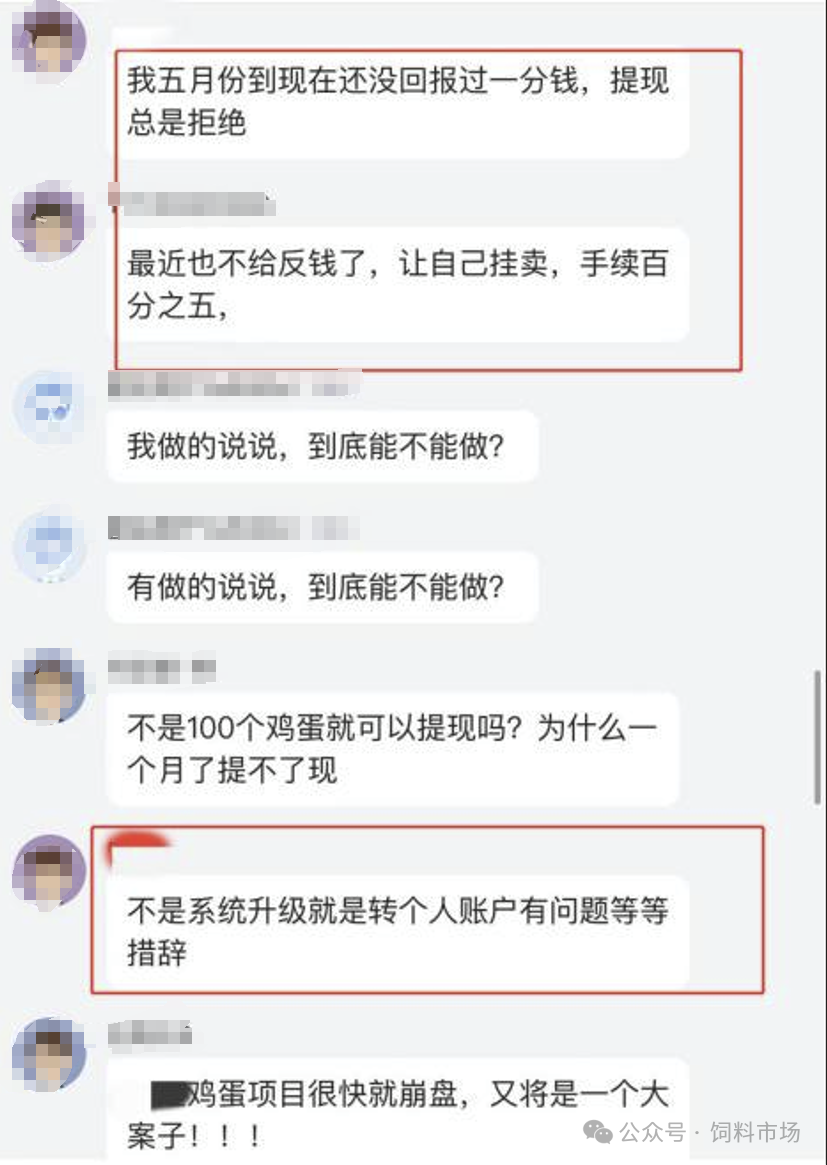Select message bubble '最近也不给反钱了，让自己挂卖'
The height and width of the screenshot is (1165, 827).
point(402,285)
